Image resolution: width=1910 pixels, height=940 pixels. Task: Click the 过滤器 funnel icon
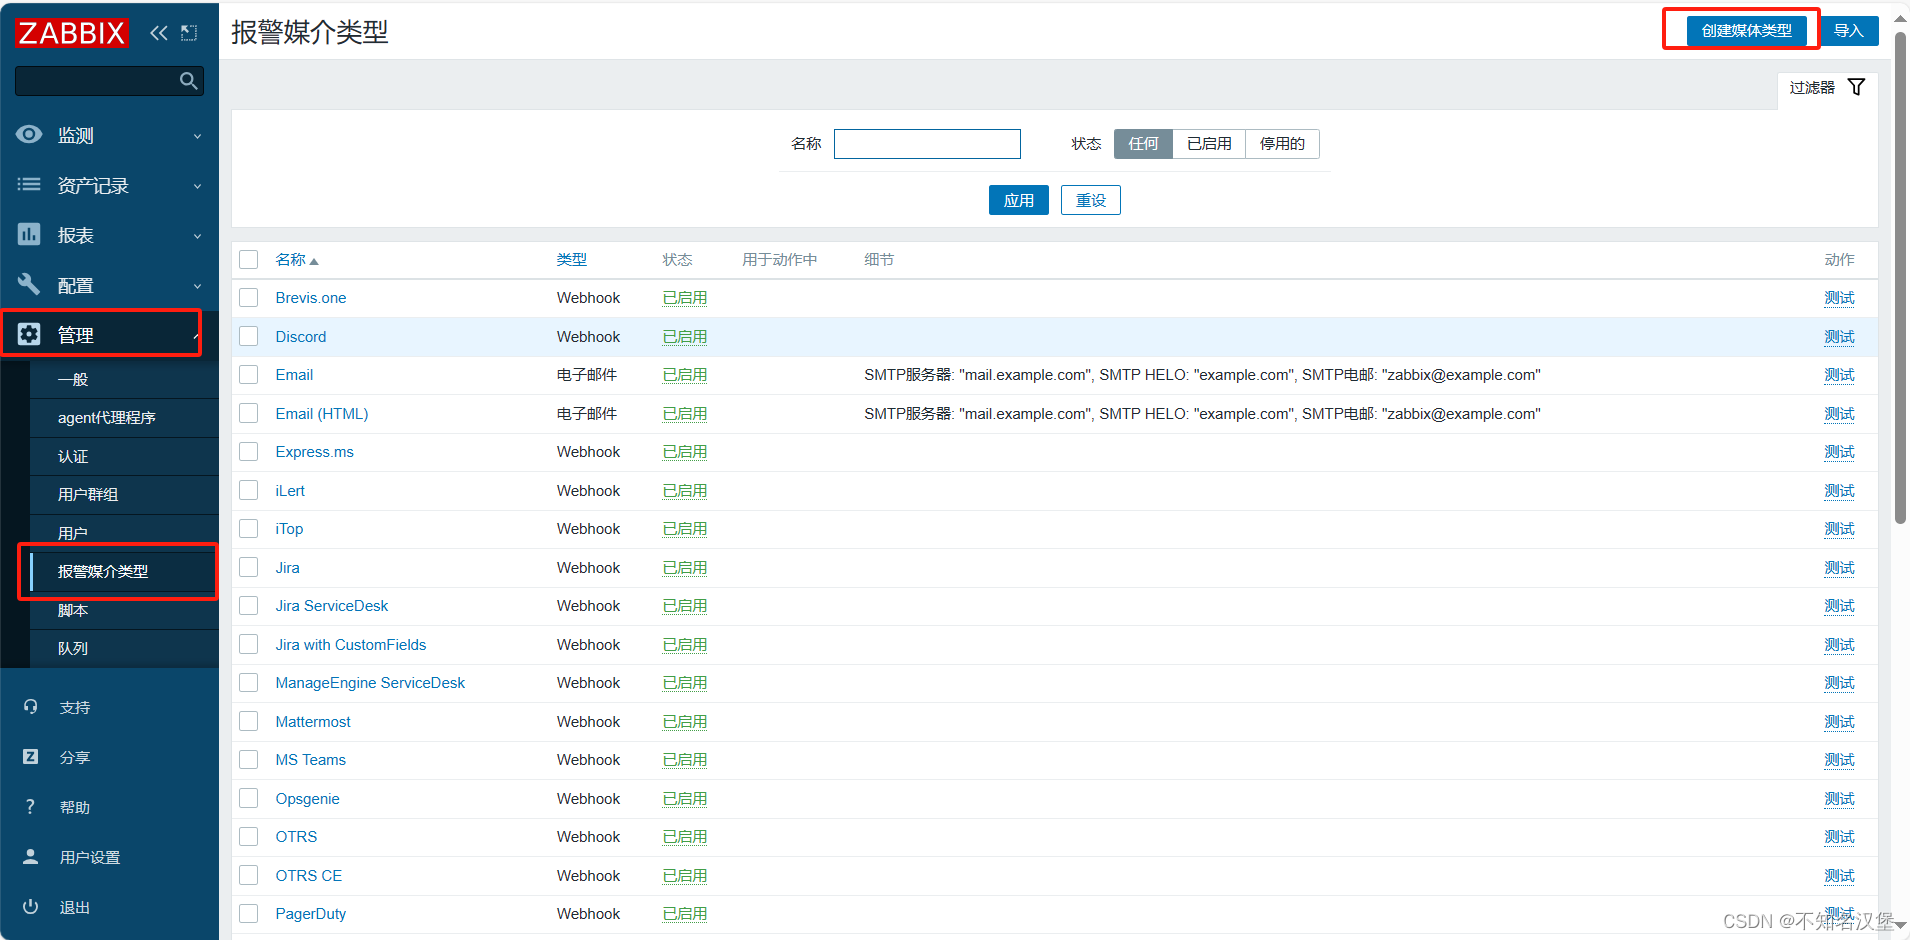1856,87
